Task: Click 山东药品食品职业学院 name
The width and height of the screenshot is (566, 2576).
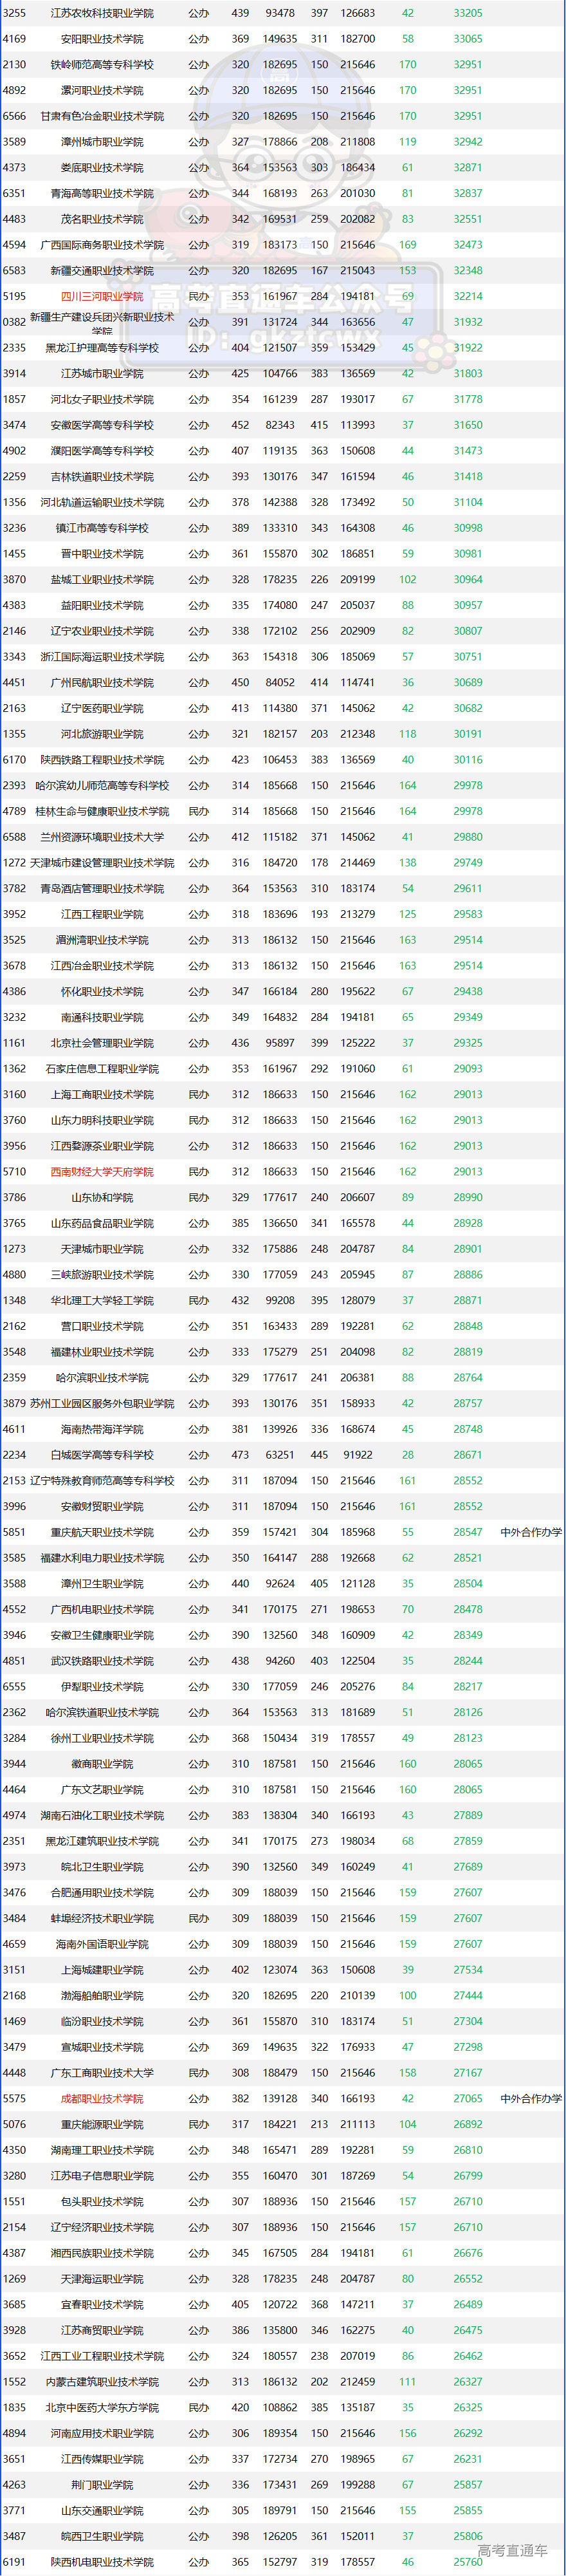Action: click(x=102, y=1224)
